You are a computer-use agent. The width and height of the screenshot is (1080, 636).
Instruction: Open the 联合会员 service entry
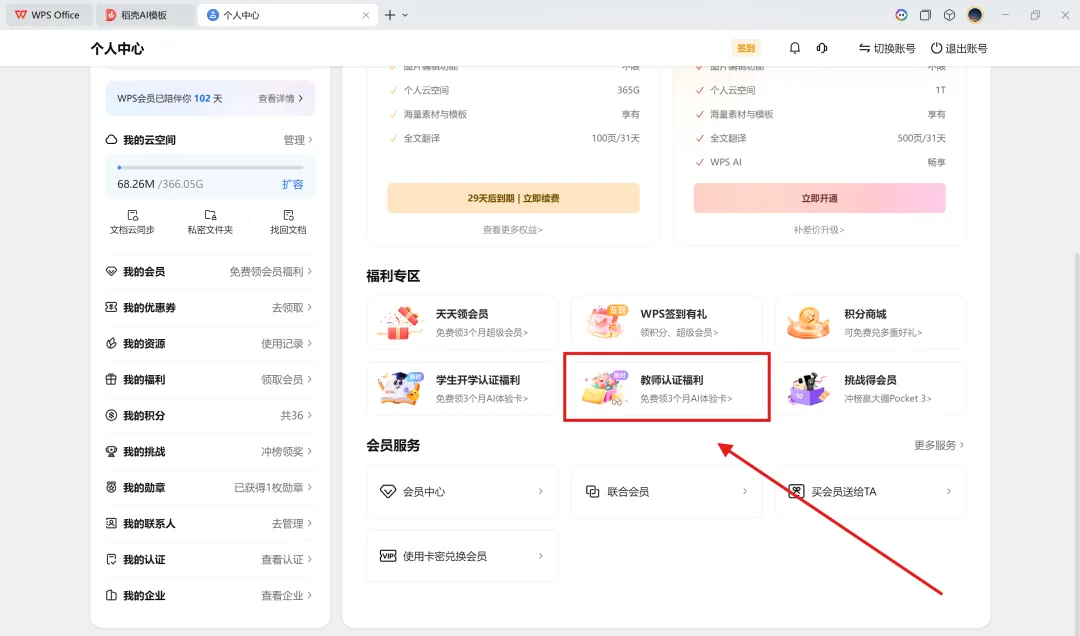(x=667, y=491)
